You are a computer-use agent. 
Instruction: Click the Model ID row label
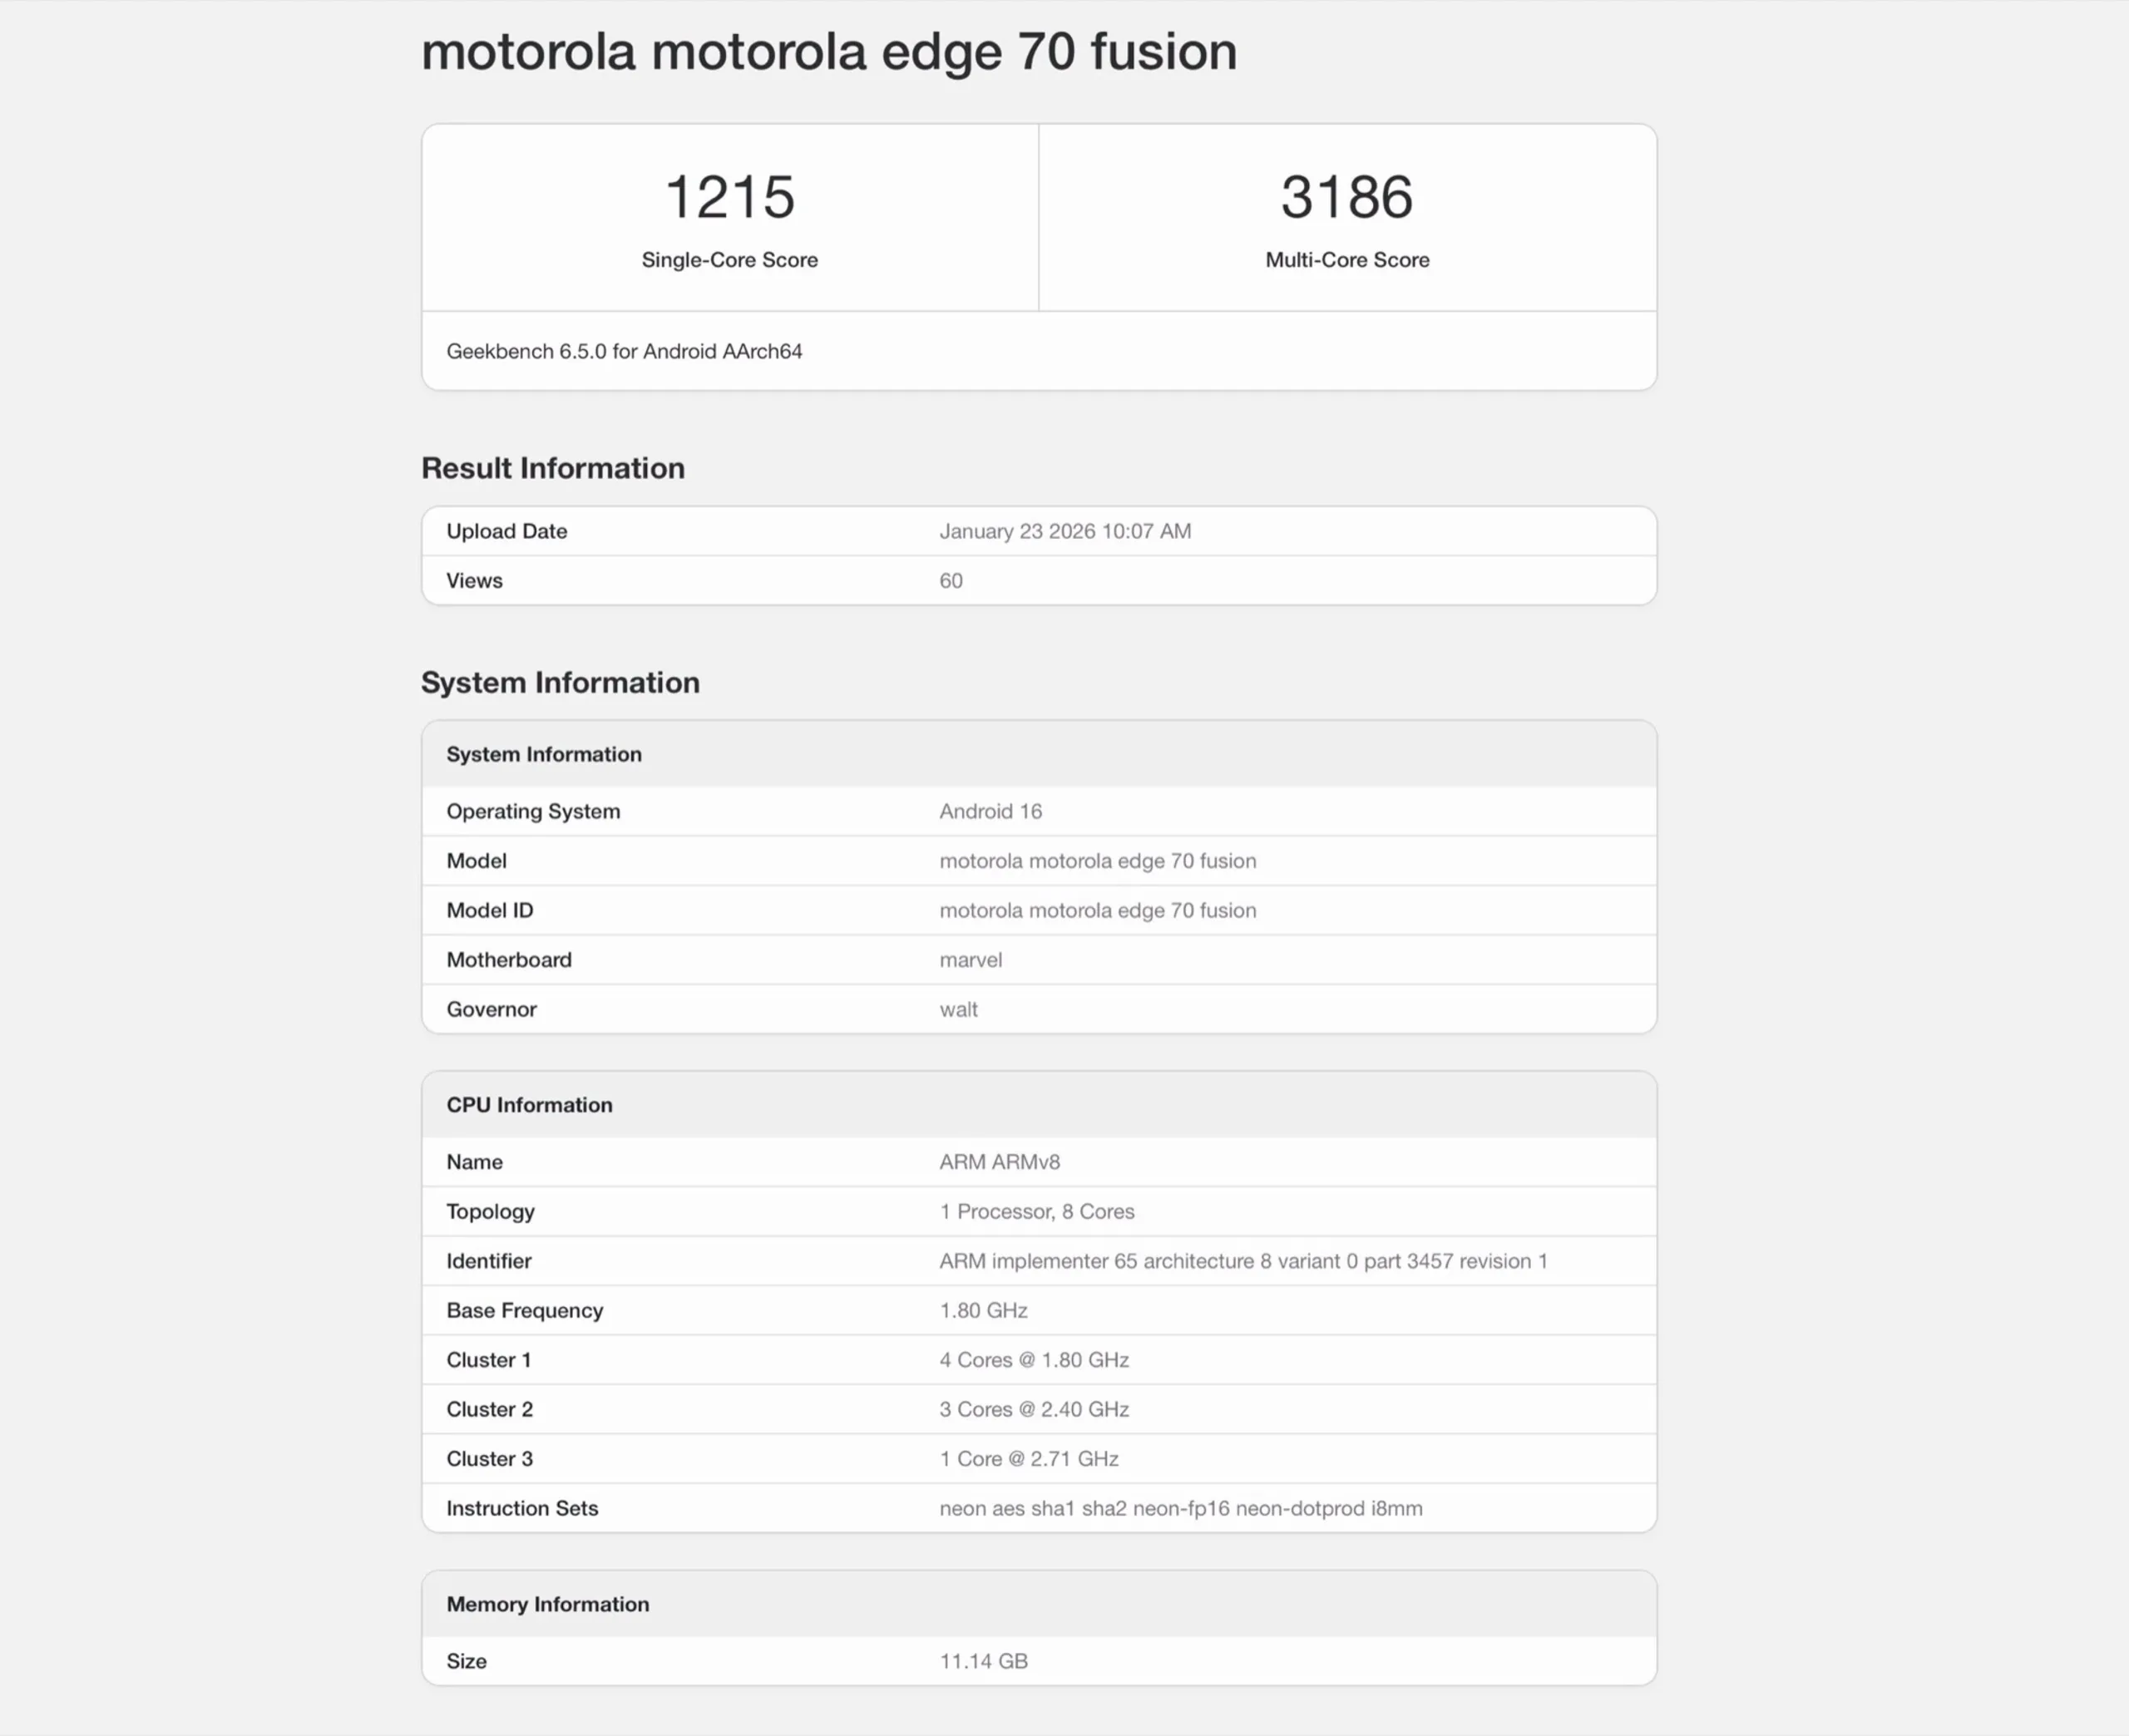click(x=490, y=910)
